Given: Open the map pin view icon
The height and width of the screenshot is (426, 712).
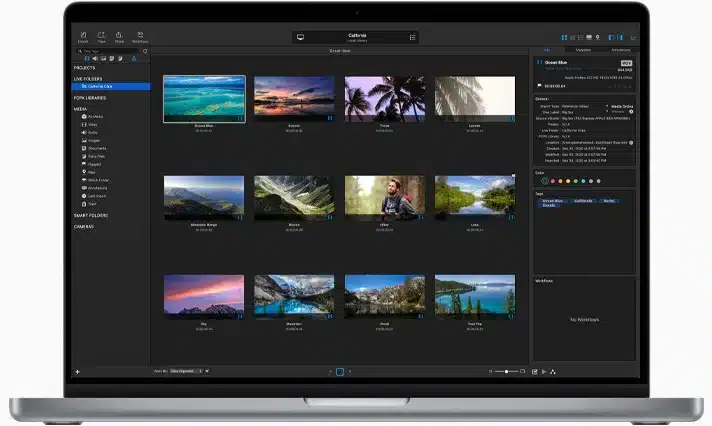Looking at the screenshot, I should click(598, 37).
